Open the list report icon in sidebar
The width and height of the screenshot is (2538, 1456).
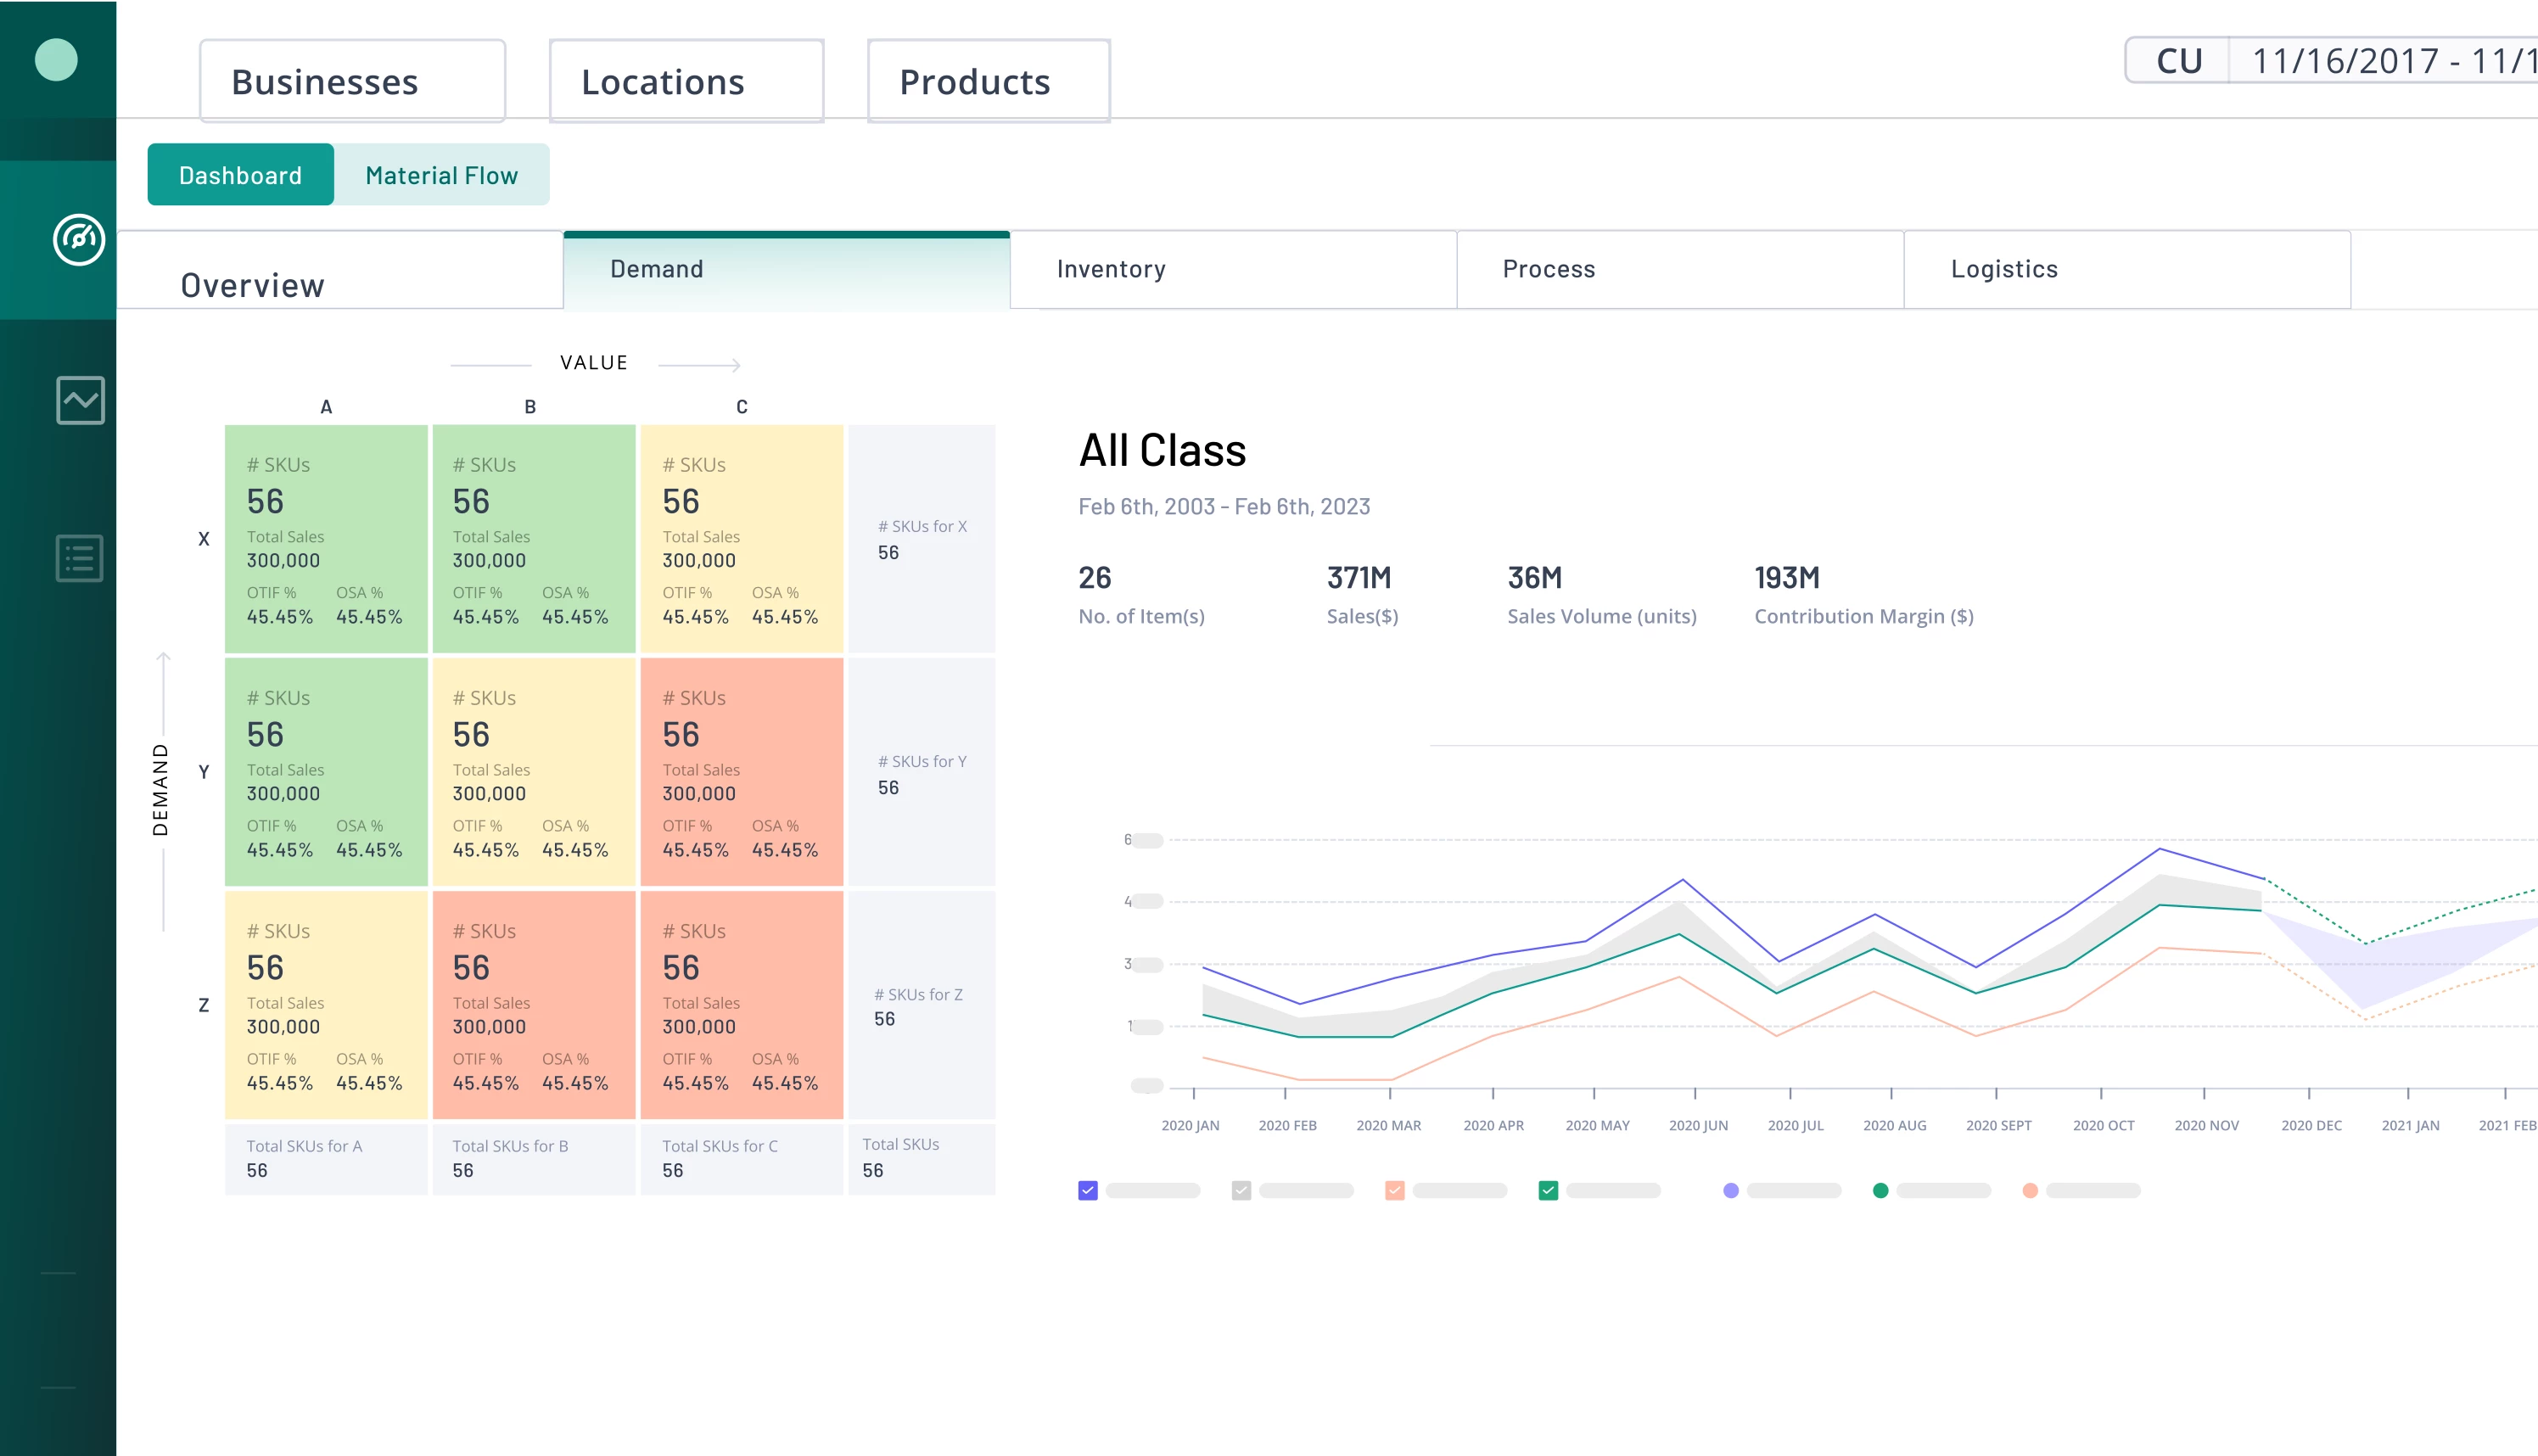pyautogui.click(x=80, y=558)
